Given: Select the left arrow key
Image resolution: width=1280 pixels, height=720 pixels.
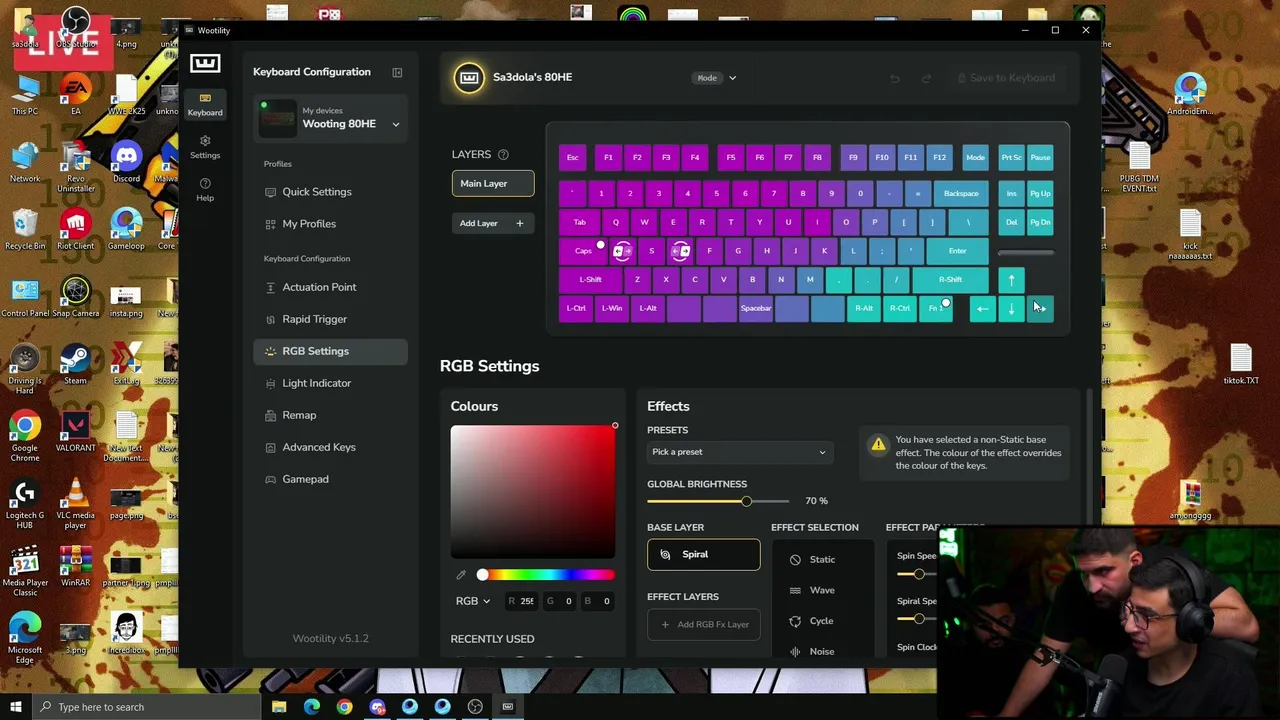Looking at the screenshot, I should coord(982,309).
